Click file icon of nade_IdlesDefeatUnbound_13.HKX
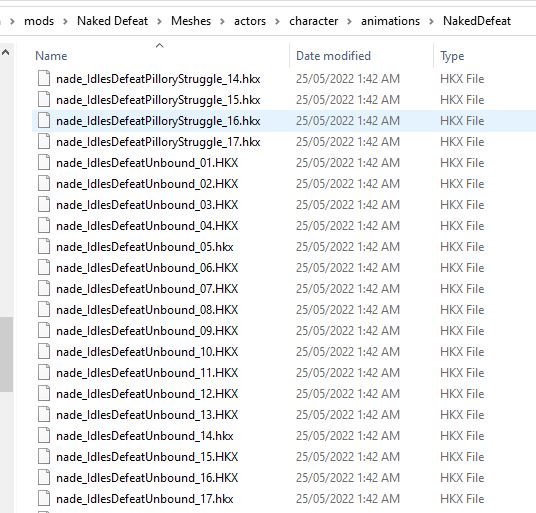The height and width of the screenshot is (513, 536). (x=44, y=415)
